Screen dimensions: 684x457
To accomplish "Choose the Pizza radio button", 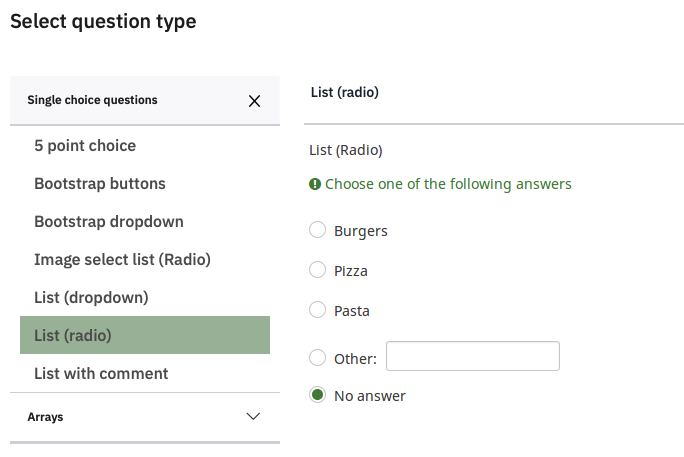I will click(x=318, y=269).
